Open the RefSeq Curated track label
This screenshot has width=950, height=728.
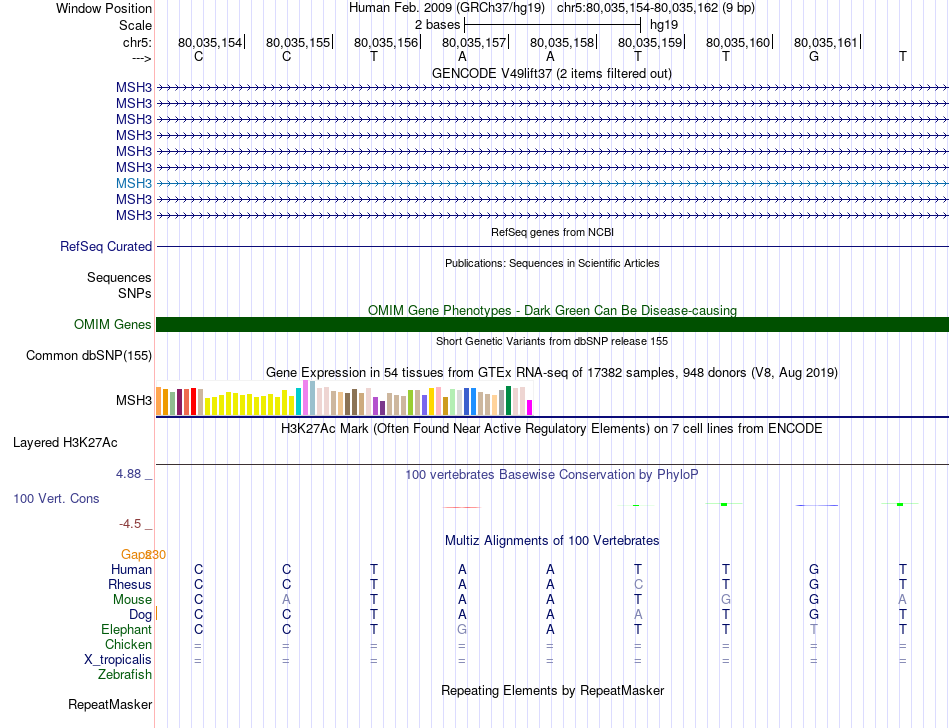click(106, 246)
